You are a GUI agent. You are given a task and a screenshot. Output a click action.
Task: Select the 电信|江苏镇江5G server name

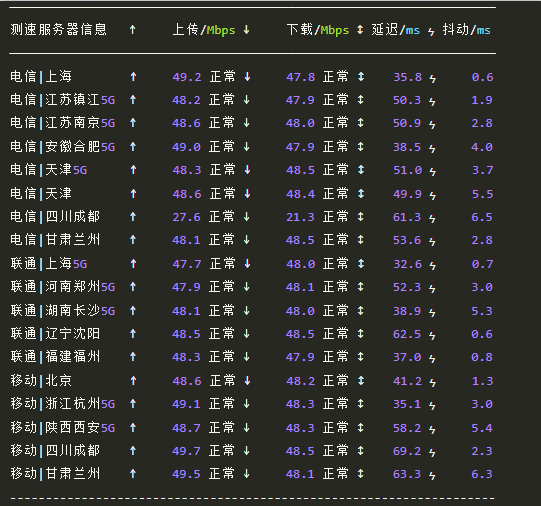point(62,100)
